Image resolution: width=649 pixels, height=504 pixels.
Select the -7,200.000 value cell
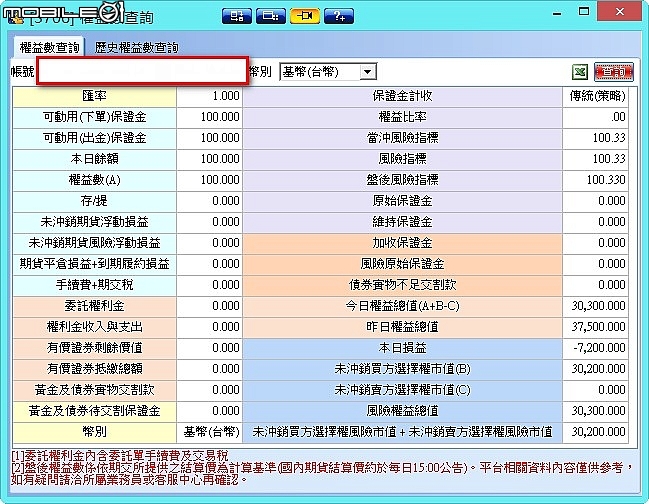596,348
